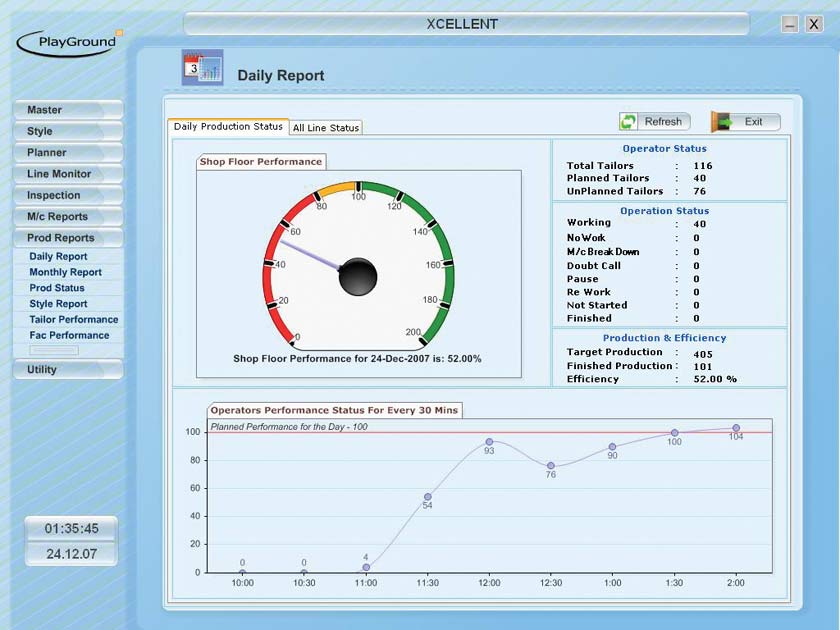Open the Inspection menu
The height and width of the screenshot is (630, 840).
[67, 196]
